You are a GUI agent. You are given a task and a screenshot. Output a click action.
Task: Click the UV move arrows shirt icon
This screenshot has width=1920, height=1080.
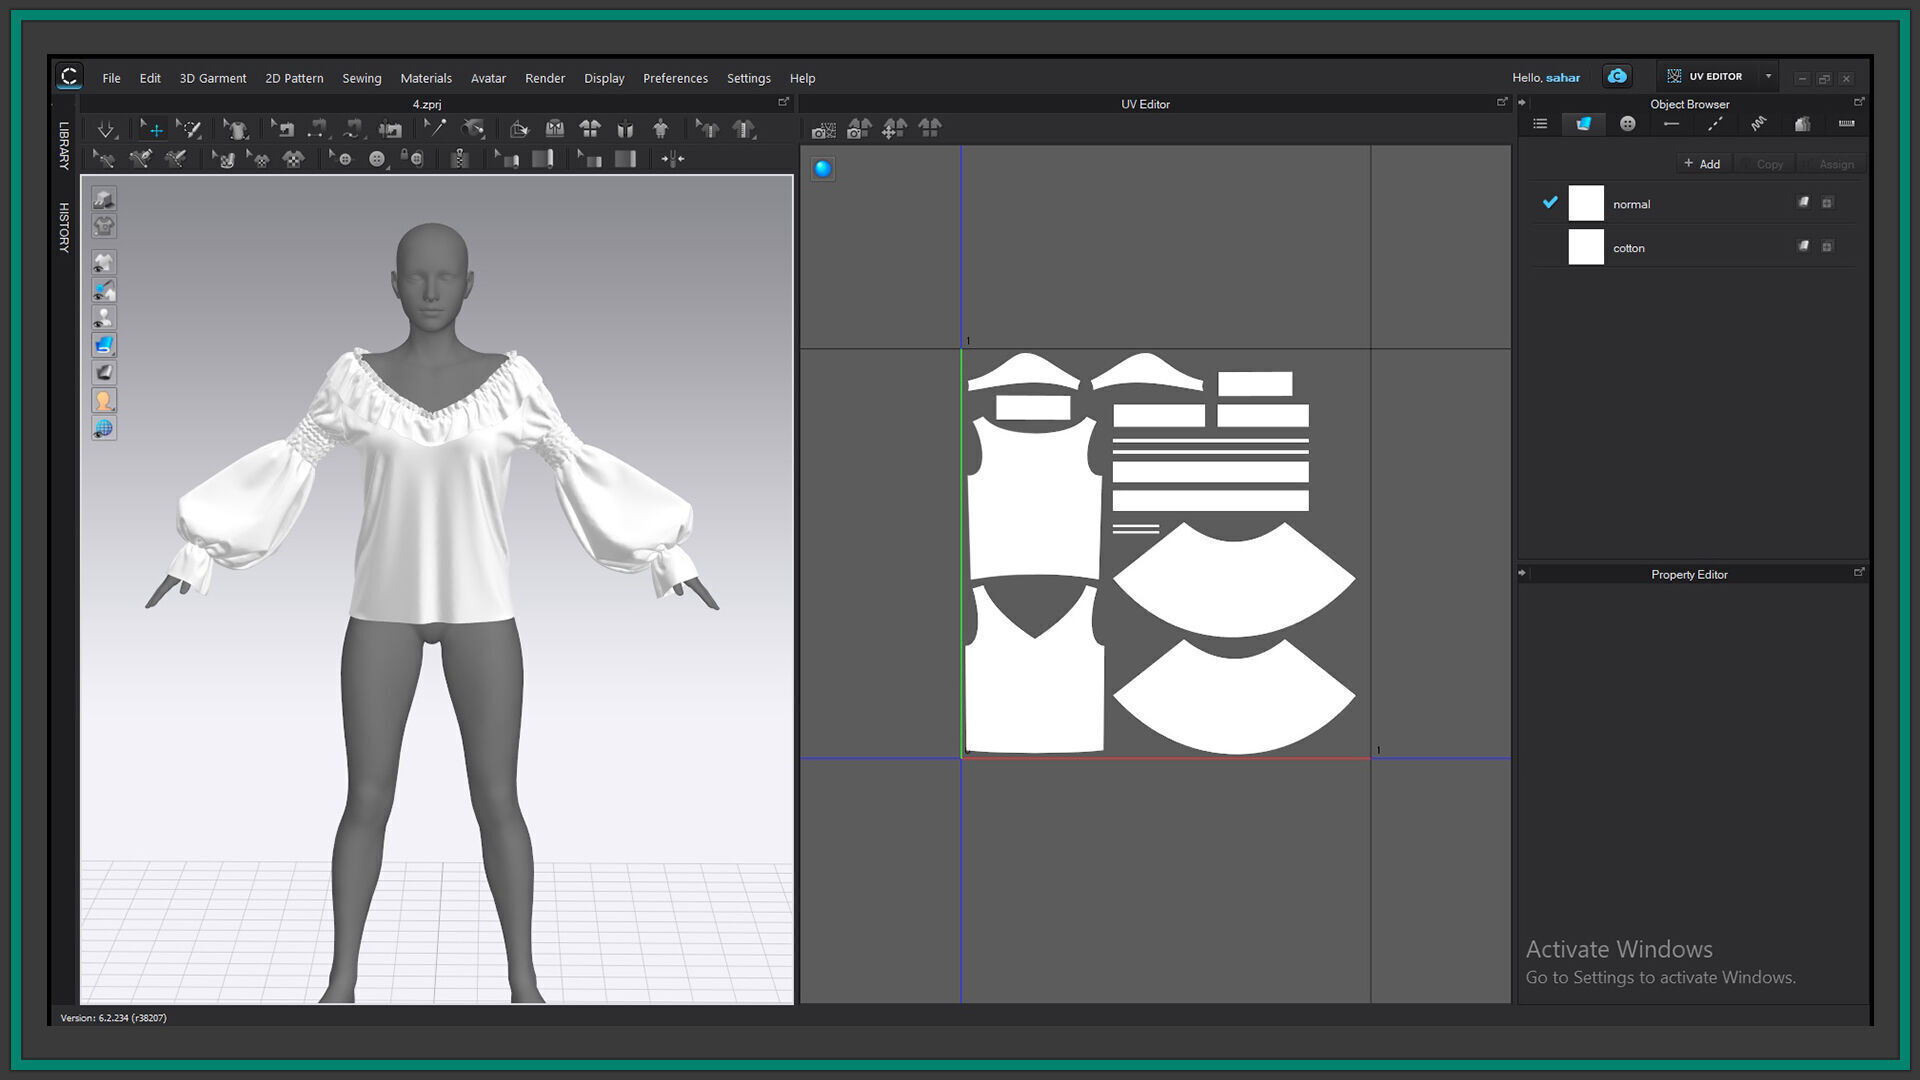pos(894,129)
